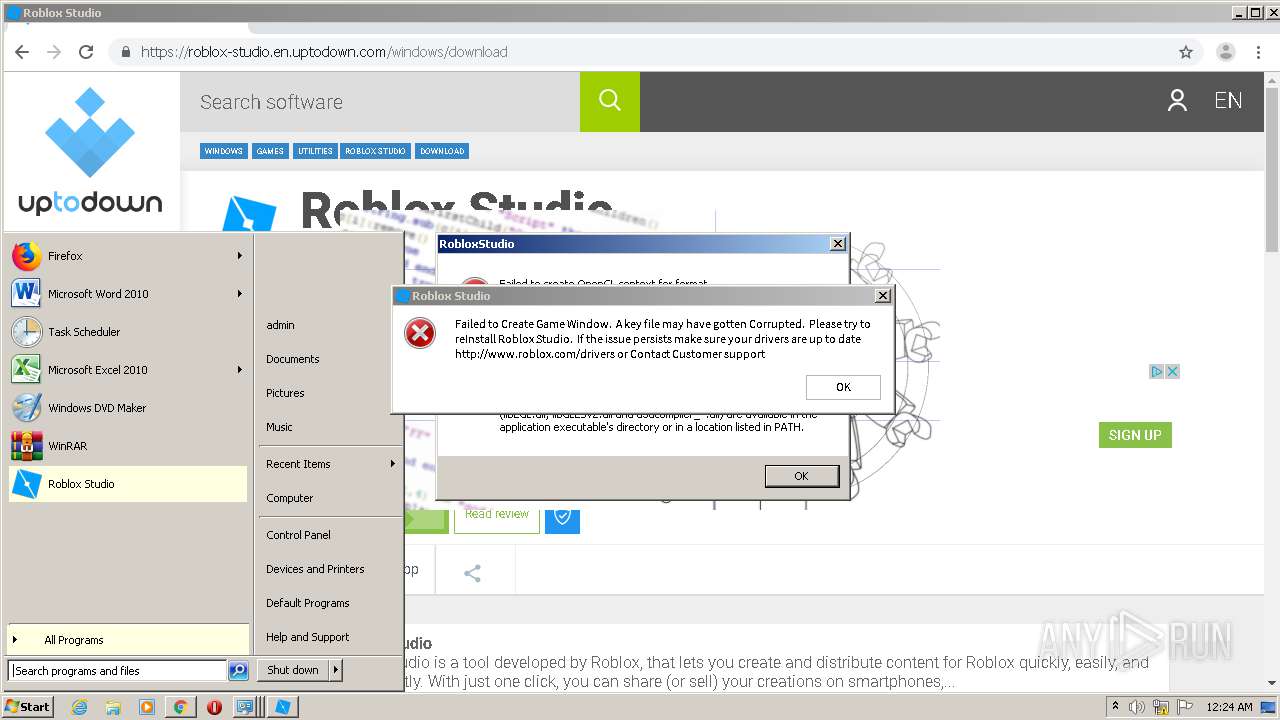Show hidden system tray icons
Screen dimensions: 1280x720
coord(1115,706)
